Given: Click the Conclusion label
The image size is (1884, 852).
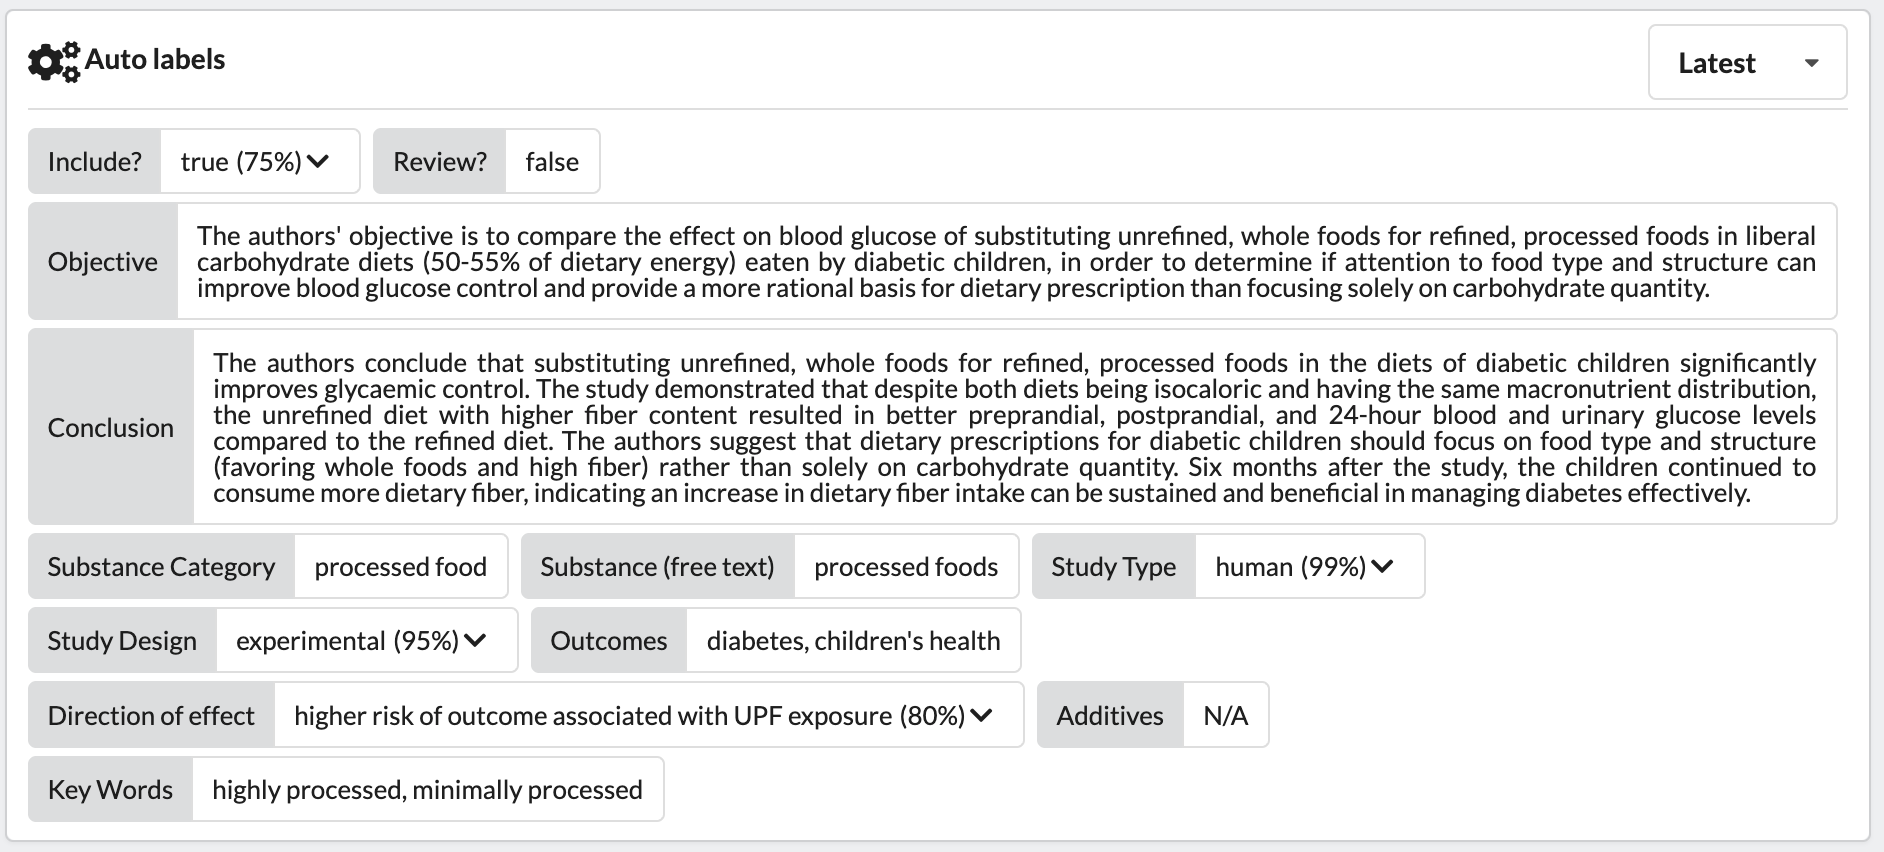Looking at the screenshot, I should click(x=111, y=427).
